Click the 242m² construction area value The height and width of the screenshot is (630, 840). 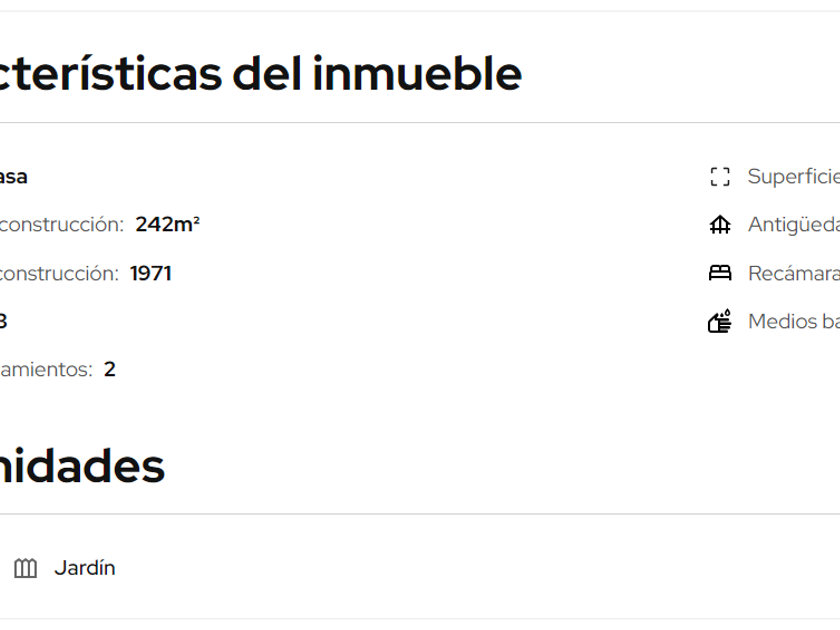pos(167,225)
